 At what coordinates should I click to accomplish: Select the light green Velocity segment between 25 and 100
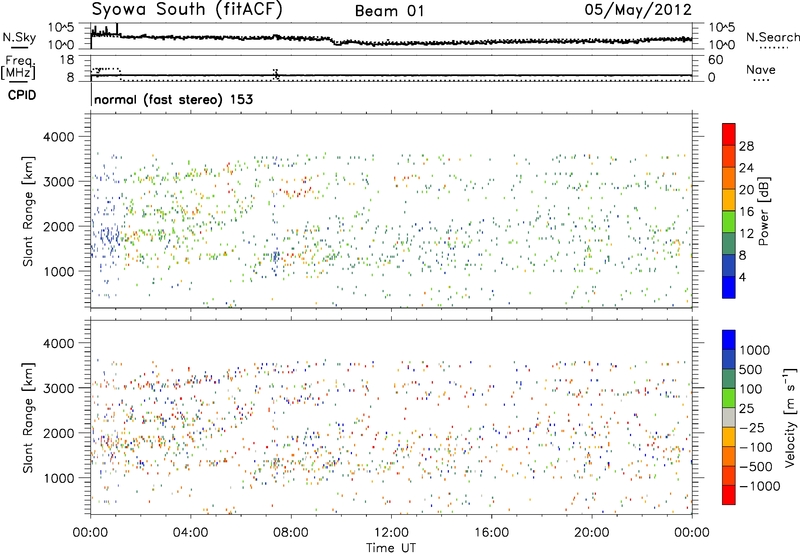tap(729, 398)
